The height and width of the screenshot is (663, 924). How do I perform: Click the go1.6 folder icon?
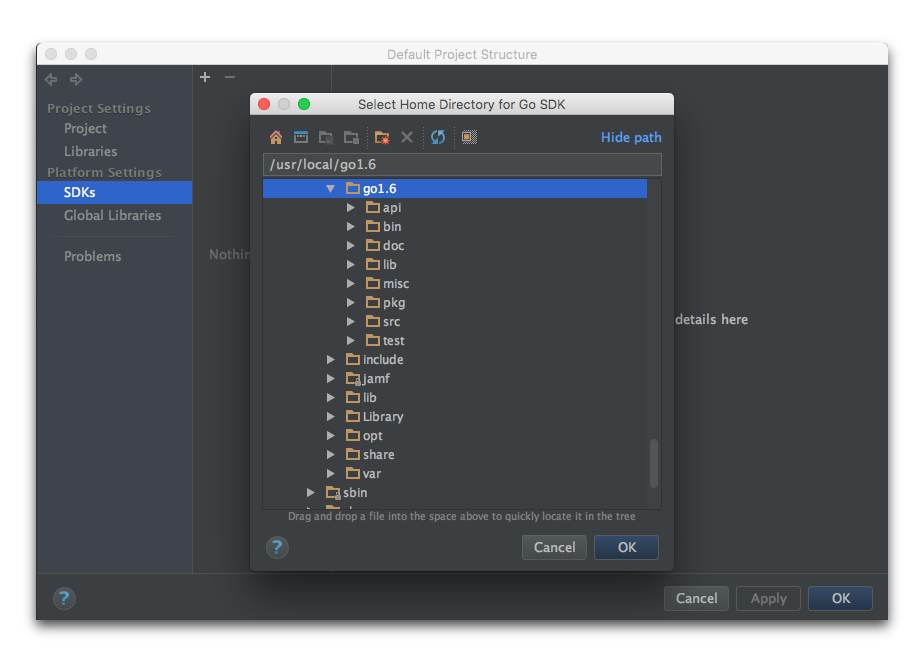(x=353, y=189)
